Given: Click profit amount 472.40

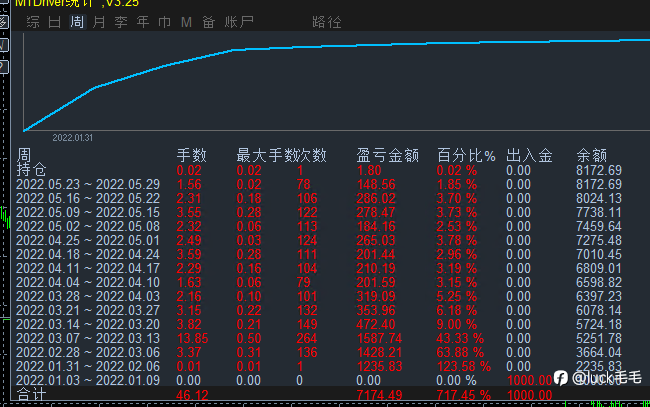Looking at the screenshot, I should [376, 325].
